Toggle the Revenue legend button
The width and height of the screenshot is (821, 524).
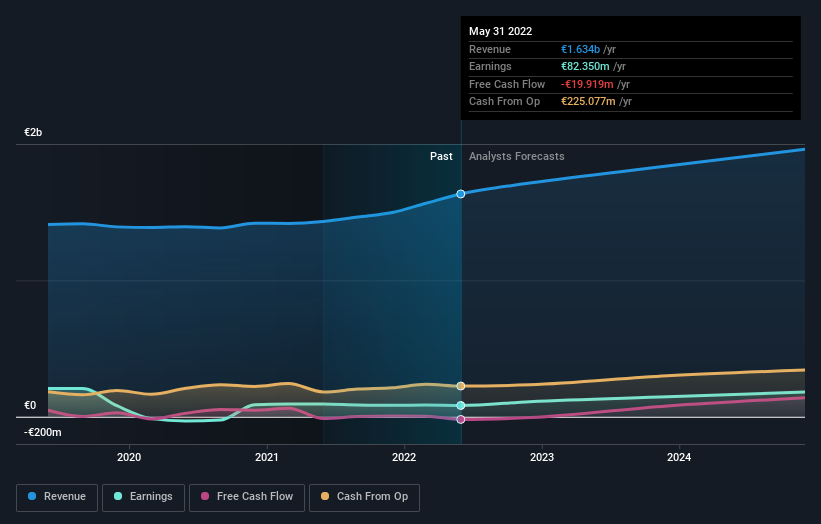click(57, 497)
